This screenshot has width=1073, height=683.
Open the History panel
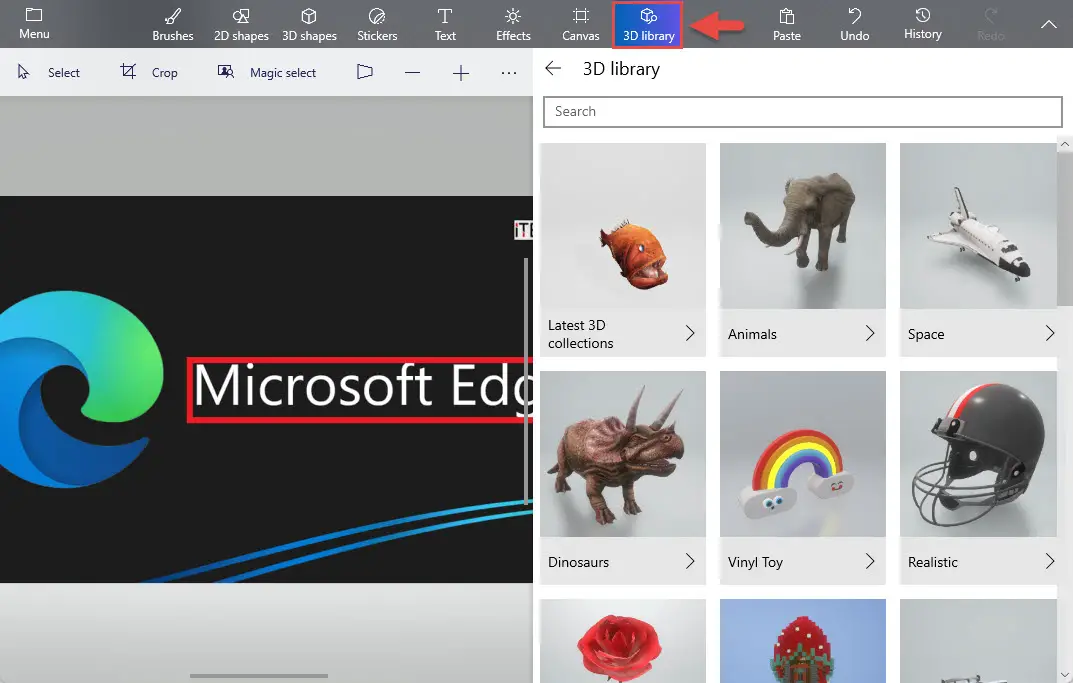pyautogui.click(x=922, y=24)
